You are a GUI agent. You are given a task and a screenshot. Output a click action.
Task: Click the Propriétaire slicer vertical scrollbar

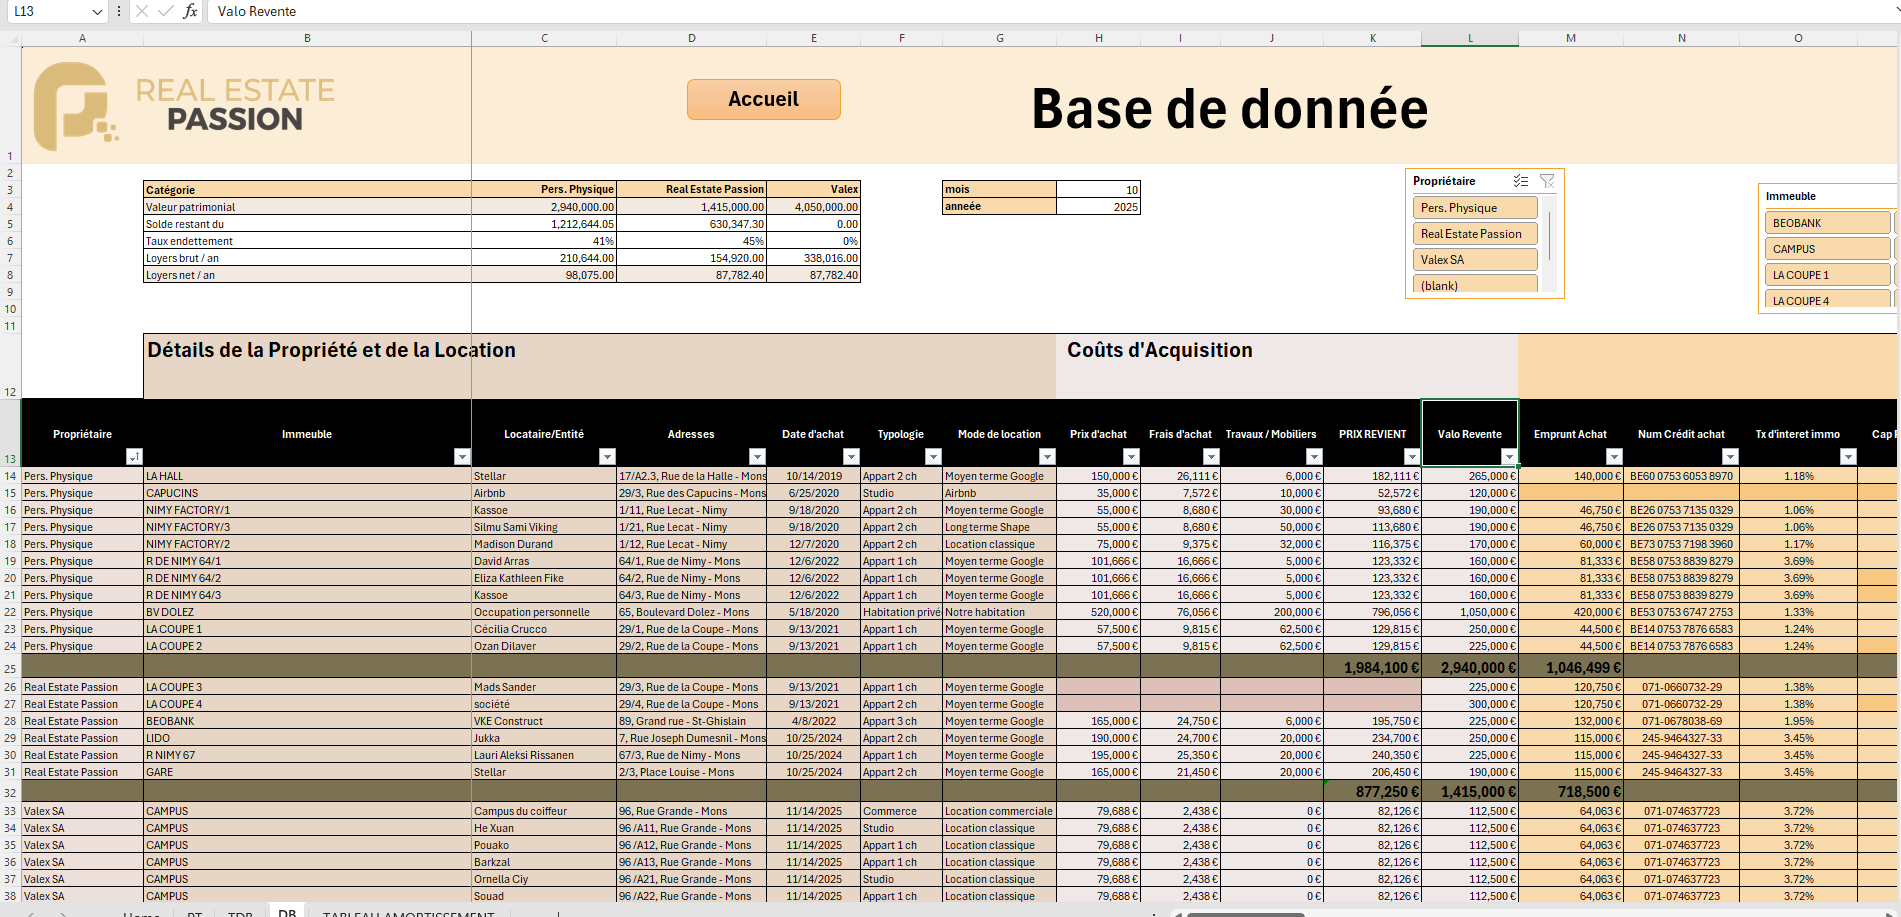coord(1549,237)
